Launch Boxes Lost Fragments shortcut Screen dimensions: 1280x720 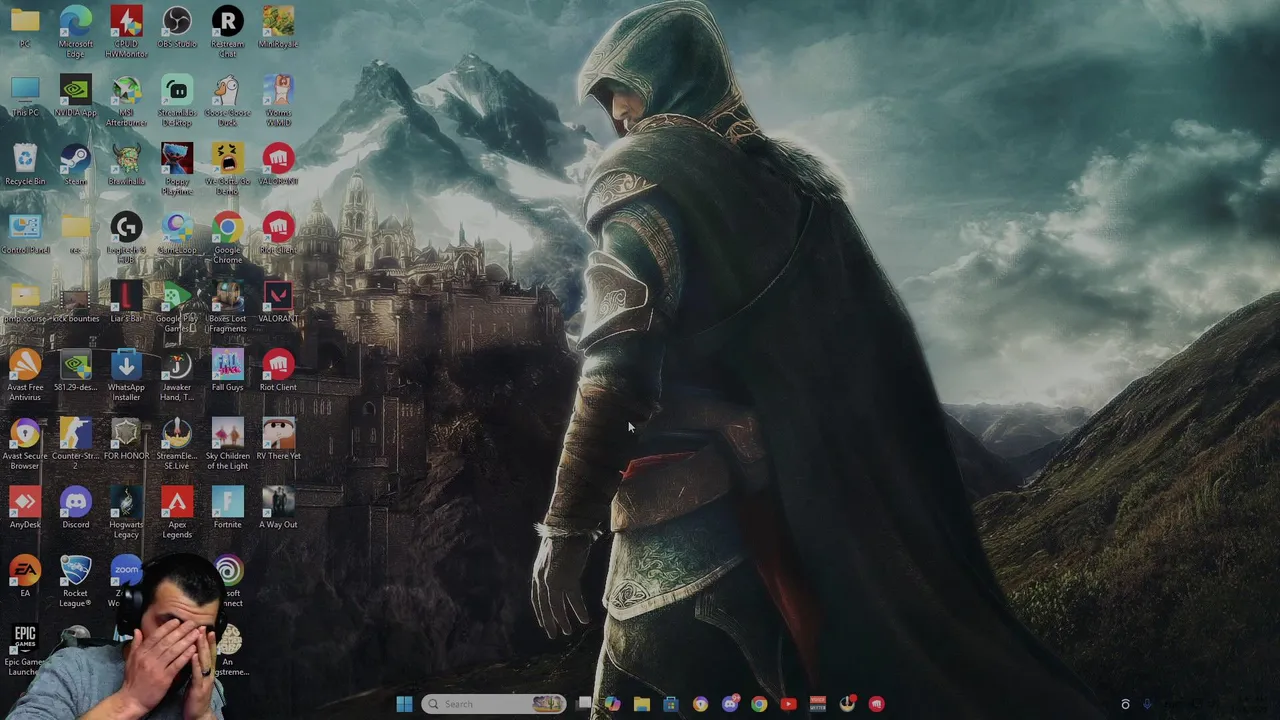[227, 306]
